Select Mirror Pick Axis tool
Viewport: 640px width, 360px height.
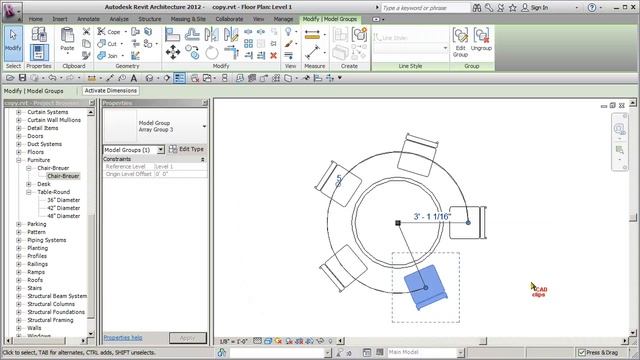click(x=211, y=34)
